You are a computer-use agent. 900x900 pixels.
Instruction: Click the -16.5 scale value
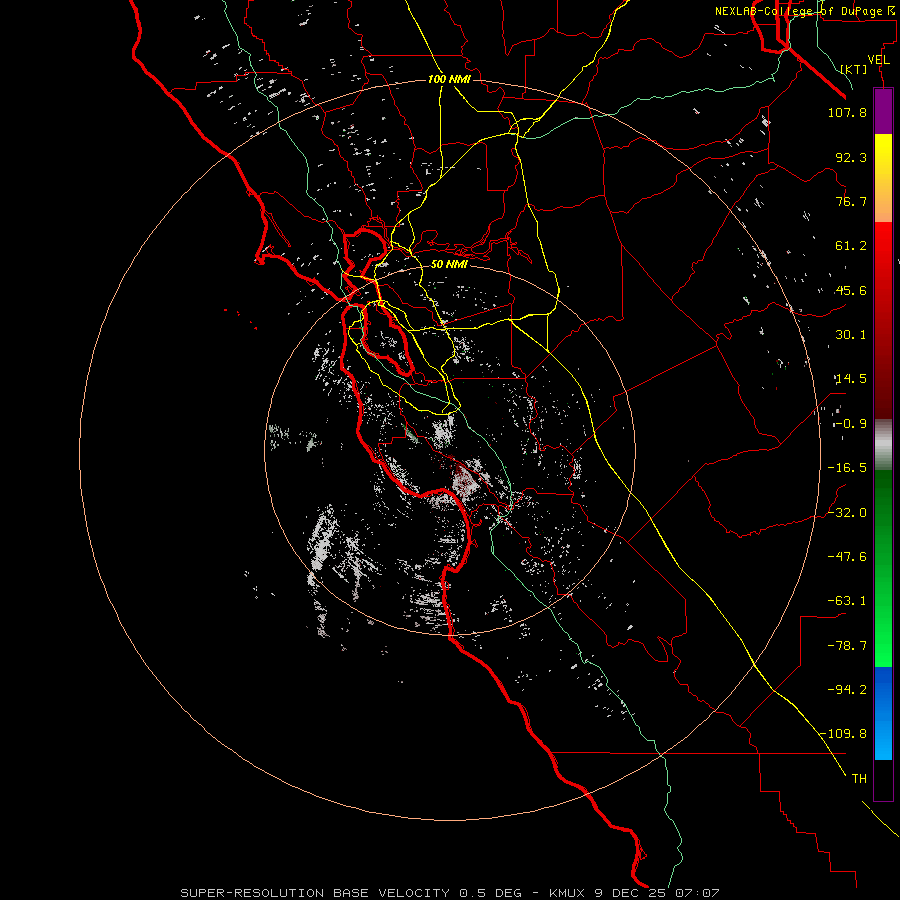tap(847, 468)
